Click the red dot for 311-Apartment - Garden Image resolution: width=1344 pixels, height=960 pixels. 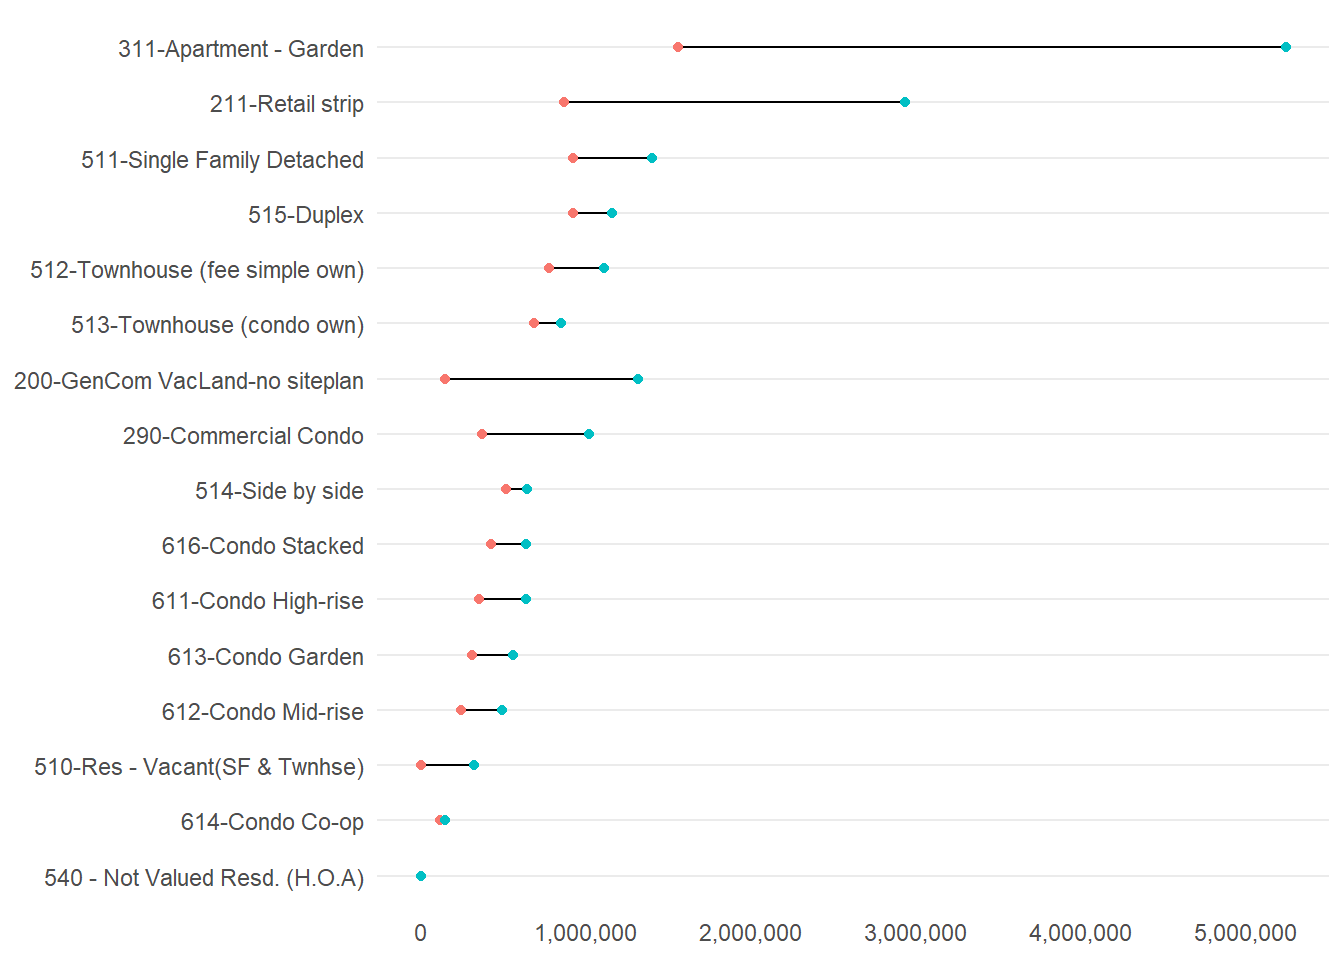[678, 47]
